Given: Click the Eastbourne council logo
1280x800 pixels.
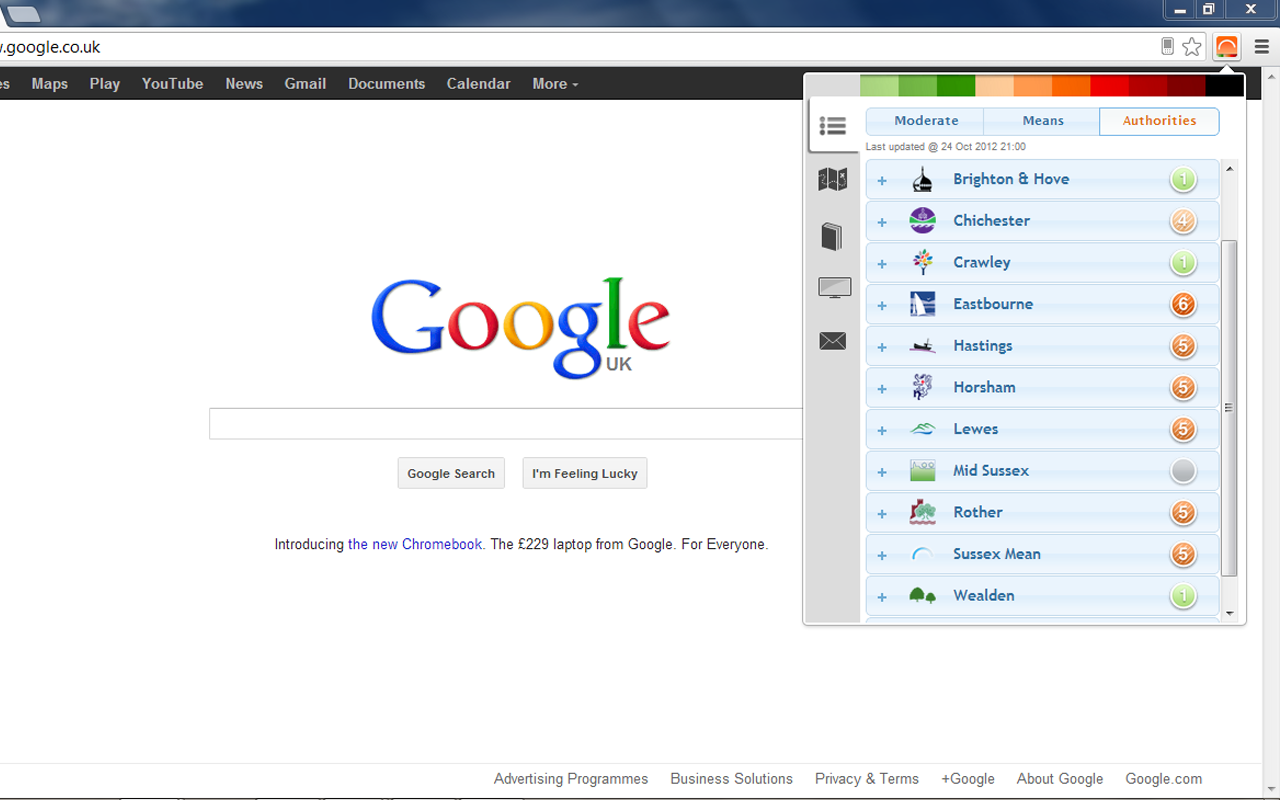Looking at the screenshot, I should click(x=922, y=304).
